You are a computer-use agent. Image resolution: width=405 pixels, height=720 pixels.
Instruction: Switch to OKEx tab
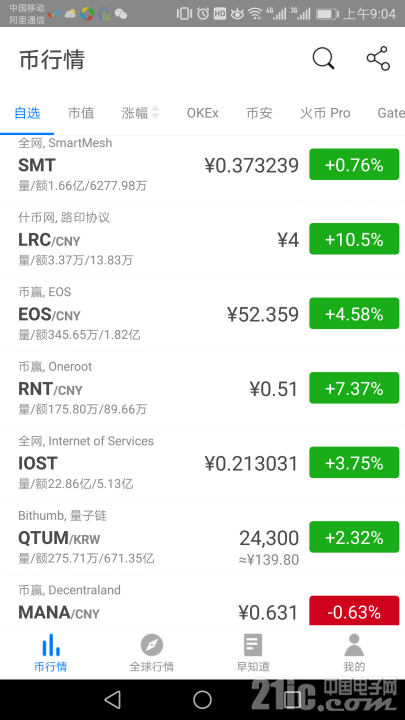[202, 113]
